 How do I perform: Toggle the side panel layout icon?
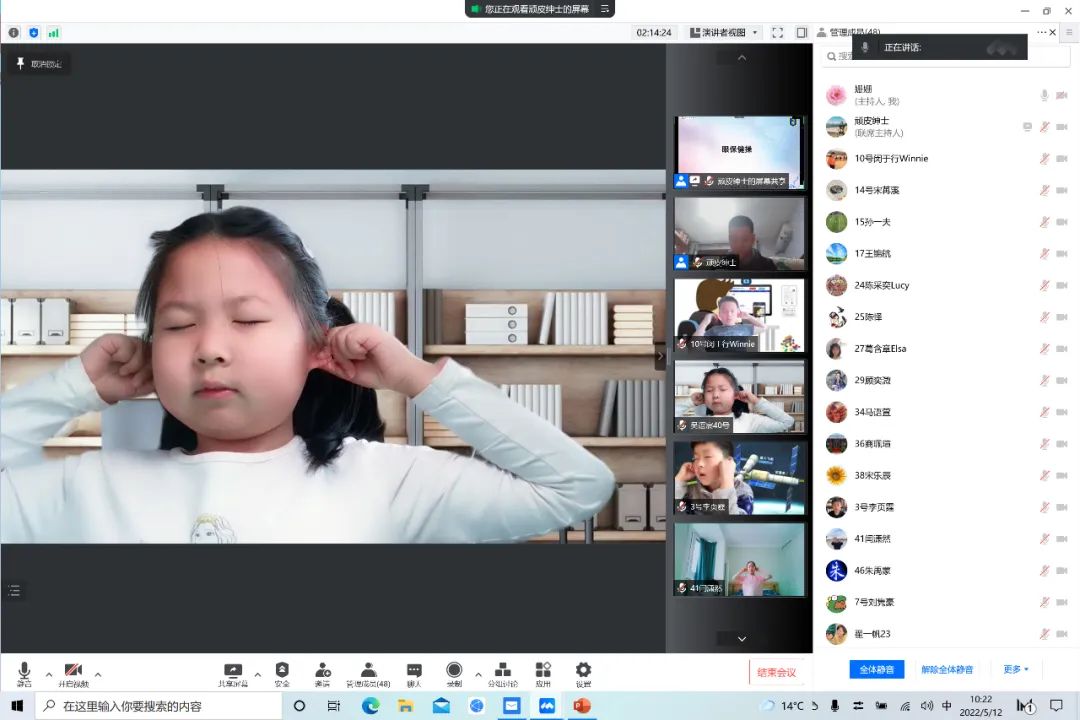click(x=801, y=33)
